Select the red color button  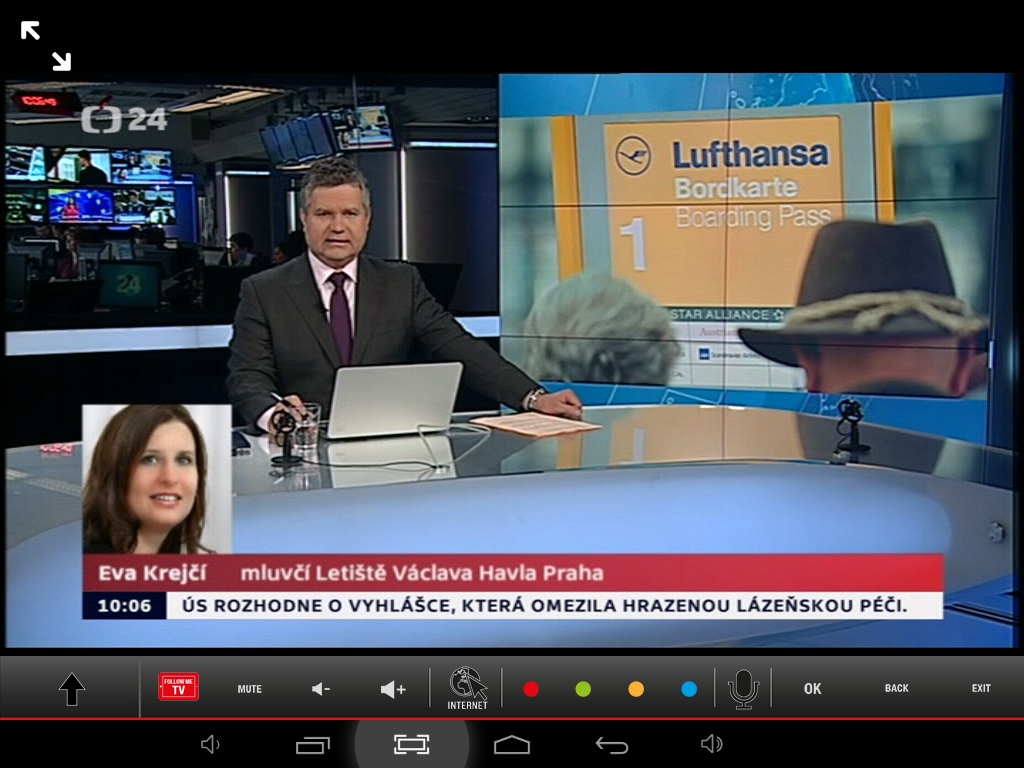531,689
